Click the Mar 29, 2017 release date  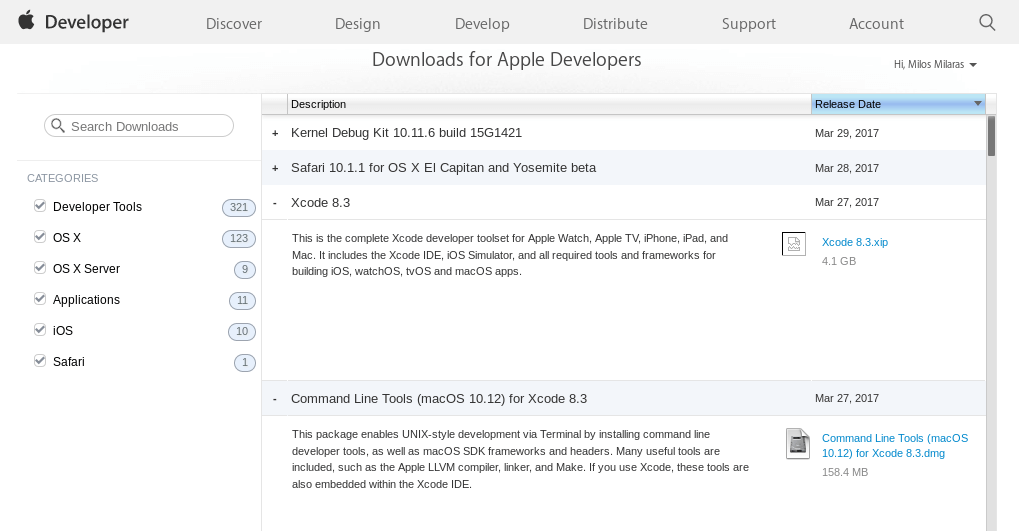[847, 133]
